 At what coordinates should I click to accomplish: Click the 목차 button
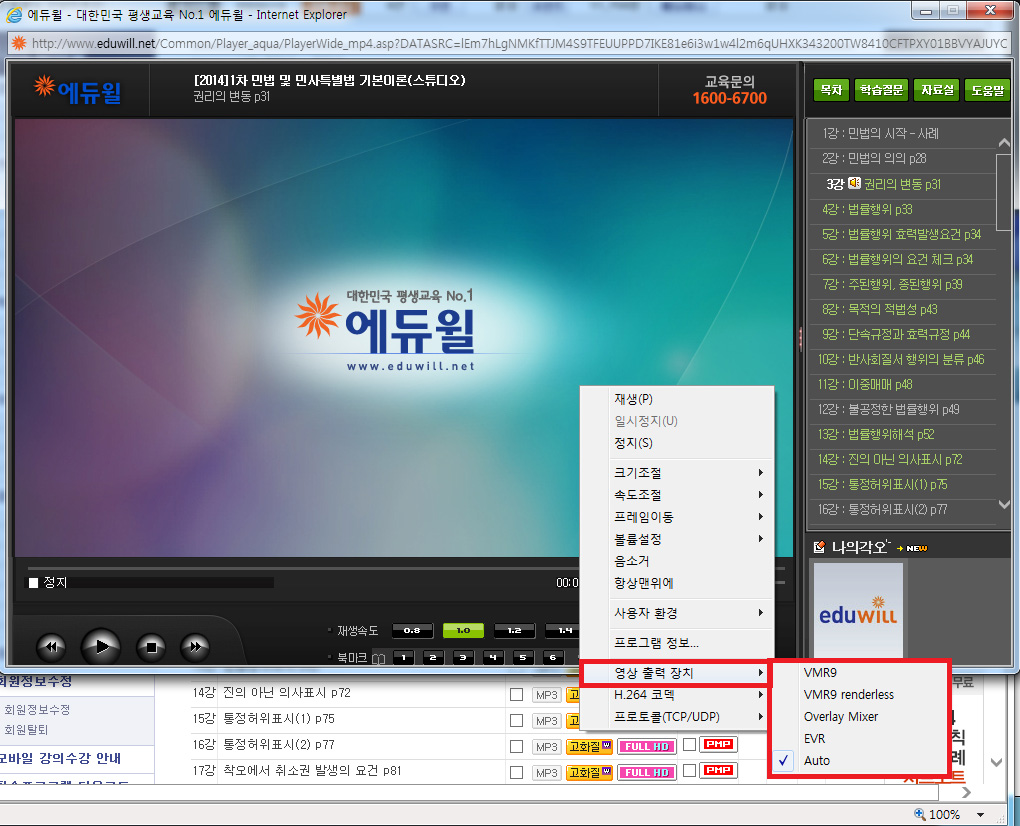[830, 90]
